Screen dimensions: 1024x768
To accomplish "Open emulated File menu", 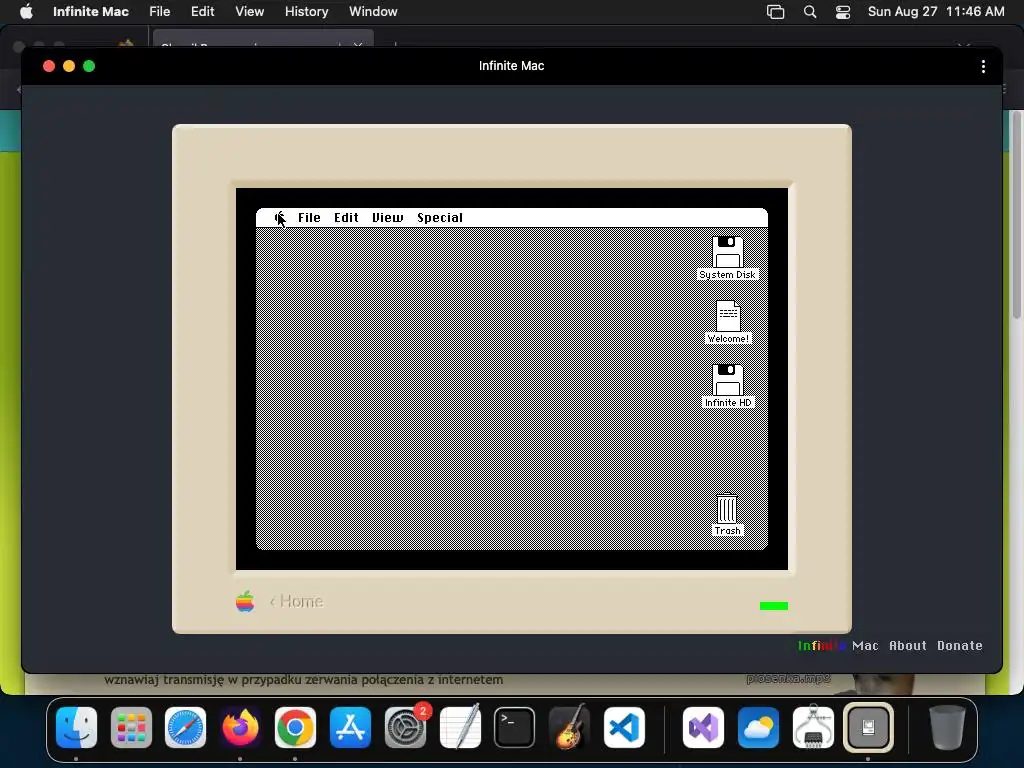I will coord(309,217).
